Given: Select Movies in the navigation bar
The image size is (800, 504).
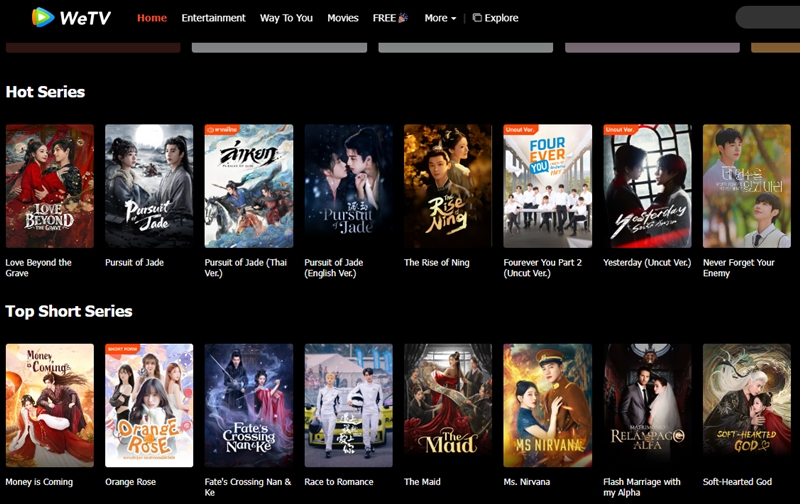Looking at the screenshot, I should 343,18.
